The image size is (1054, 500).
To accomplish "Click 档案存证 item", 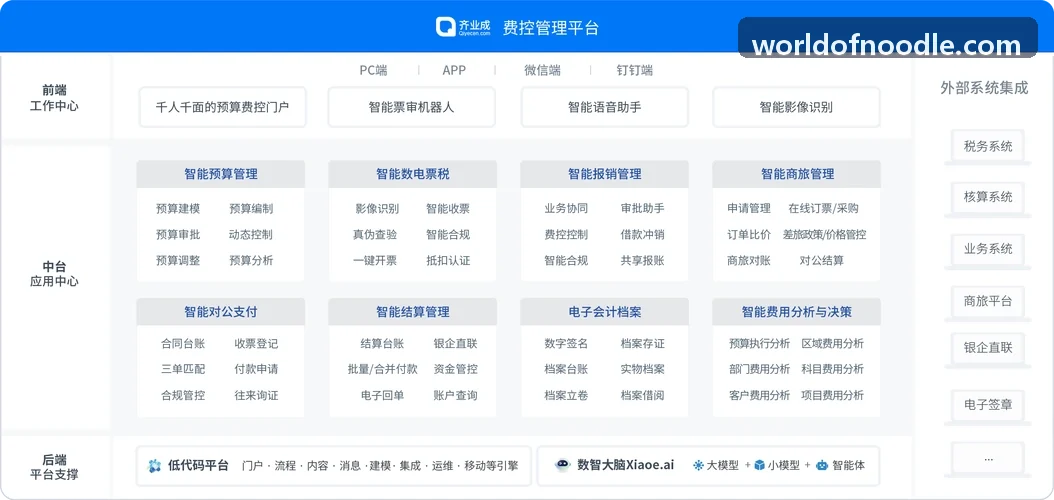I will point(643,343).
